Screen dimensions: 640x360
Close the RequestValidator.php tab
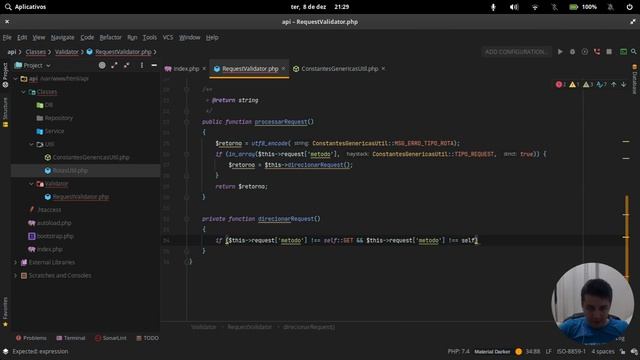tap(283, 69)
